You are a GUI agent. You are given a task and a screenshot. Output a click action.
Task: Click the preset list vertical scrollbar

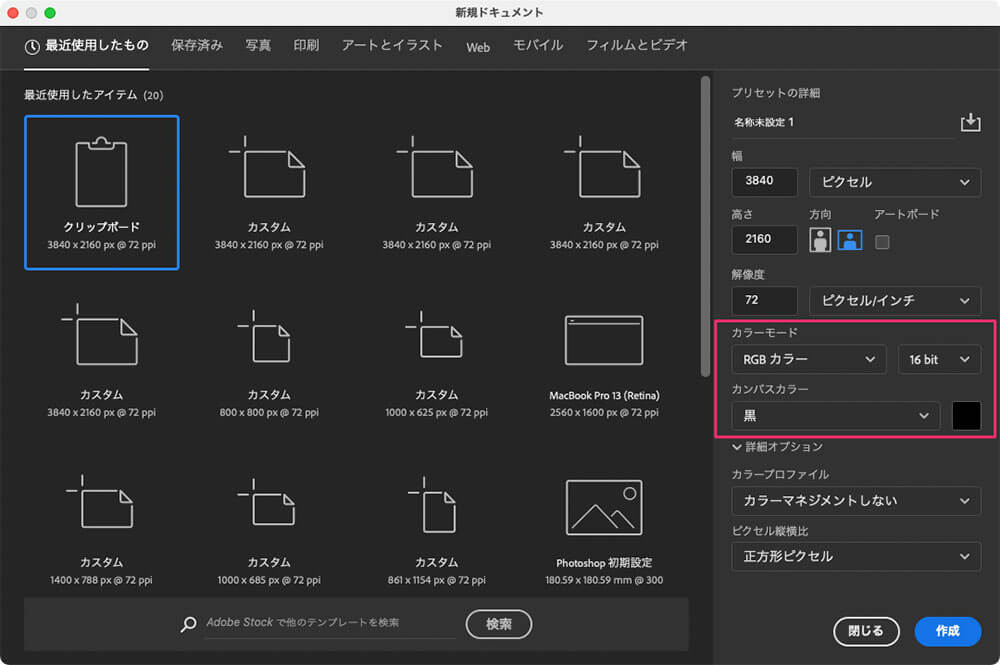pyautogui.click(x=705, y=226)
